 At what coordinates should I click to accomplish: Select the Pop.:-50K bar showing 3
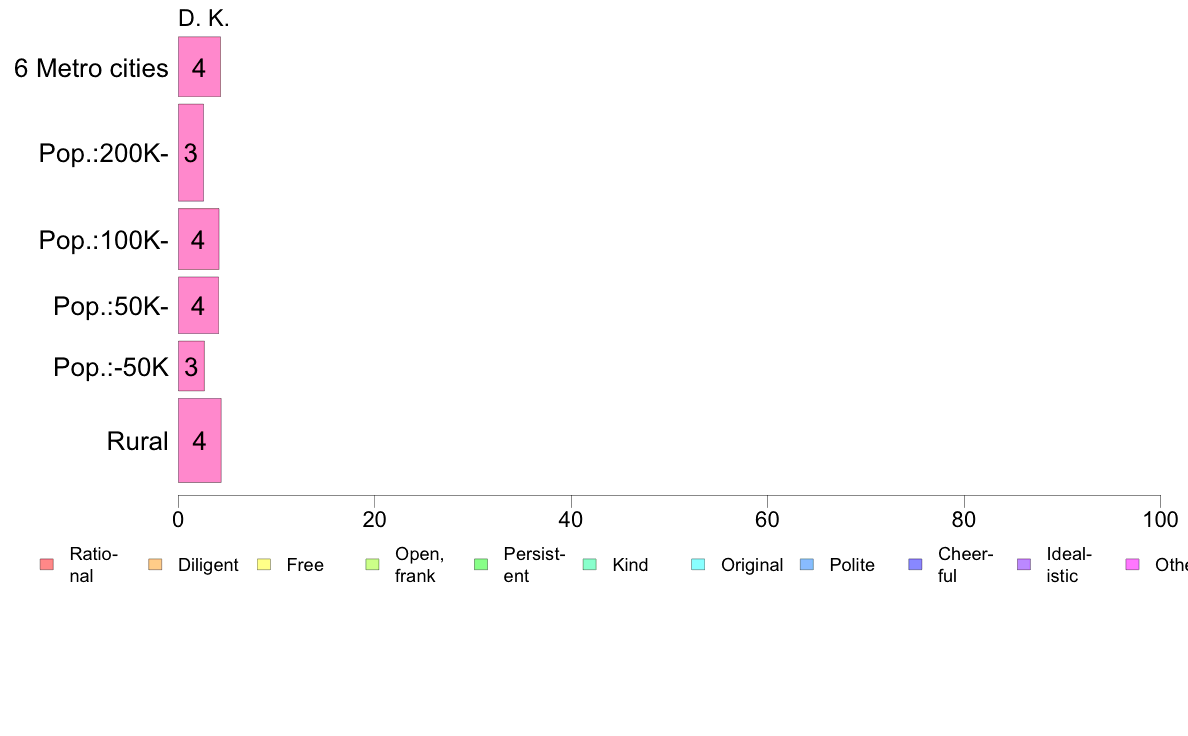(x=192, y=366)
